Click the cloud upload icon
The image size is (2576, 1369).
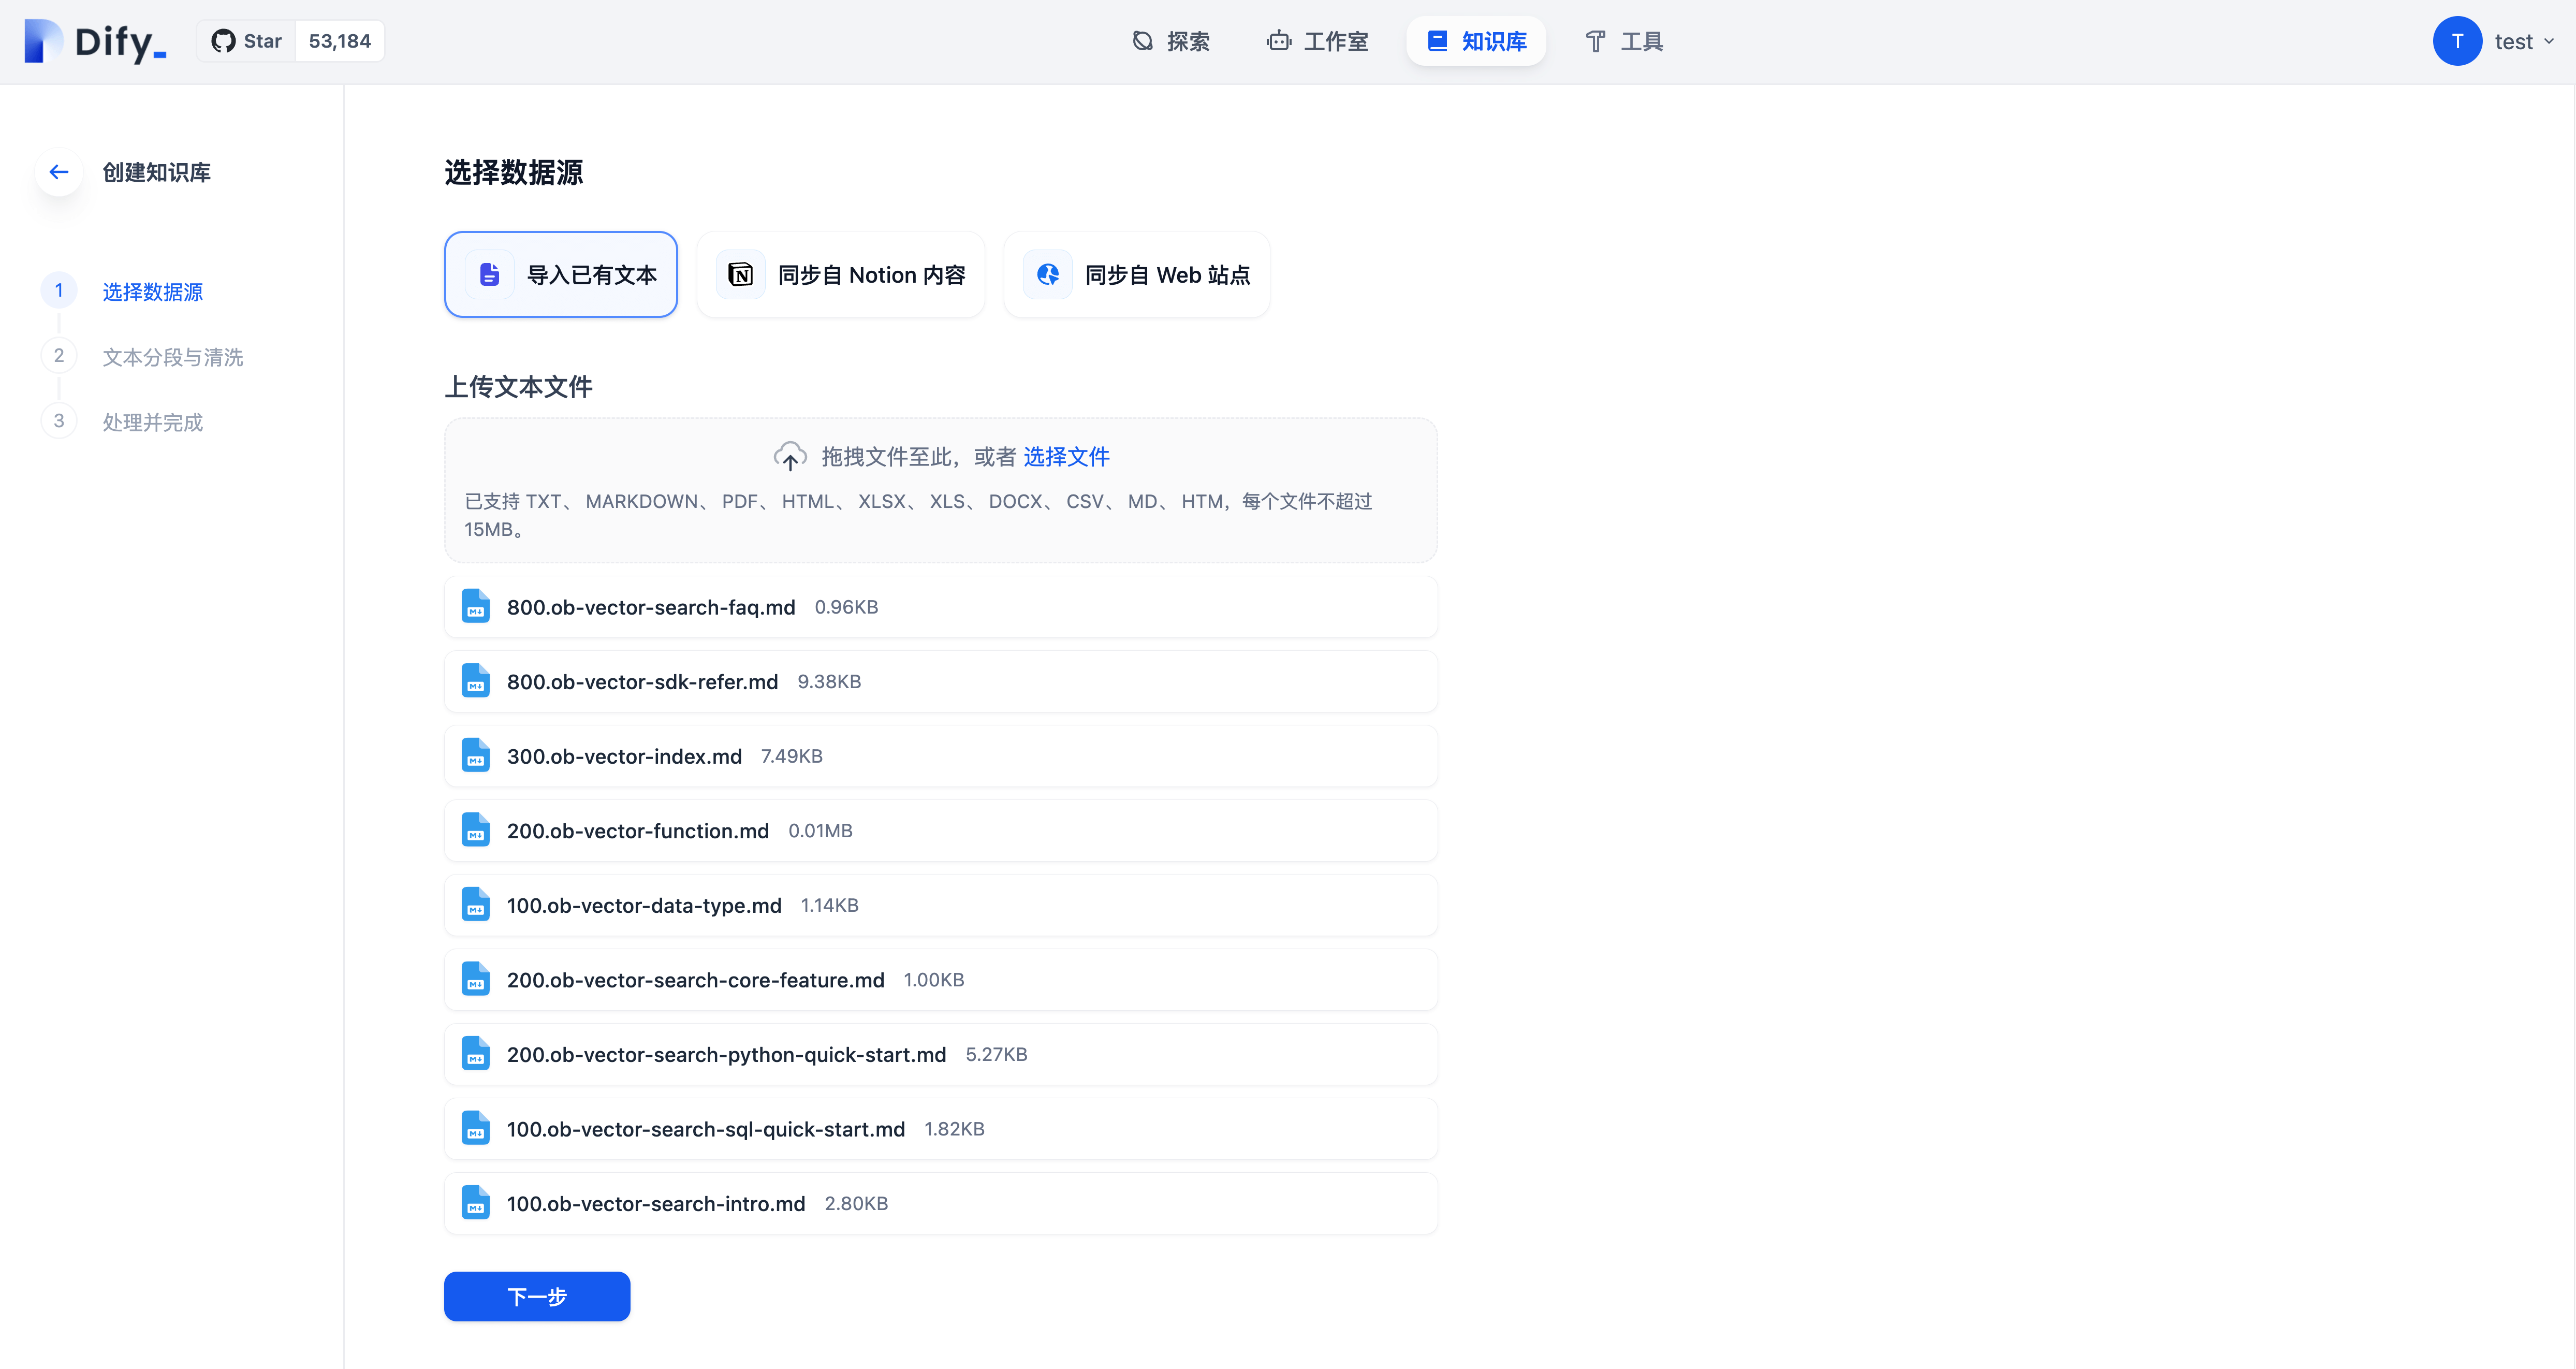790,457
